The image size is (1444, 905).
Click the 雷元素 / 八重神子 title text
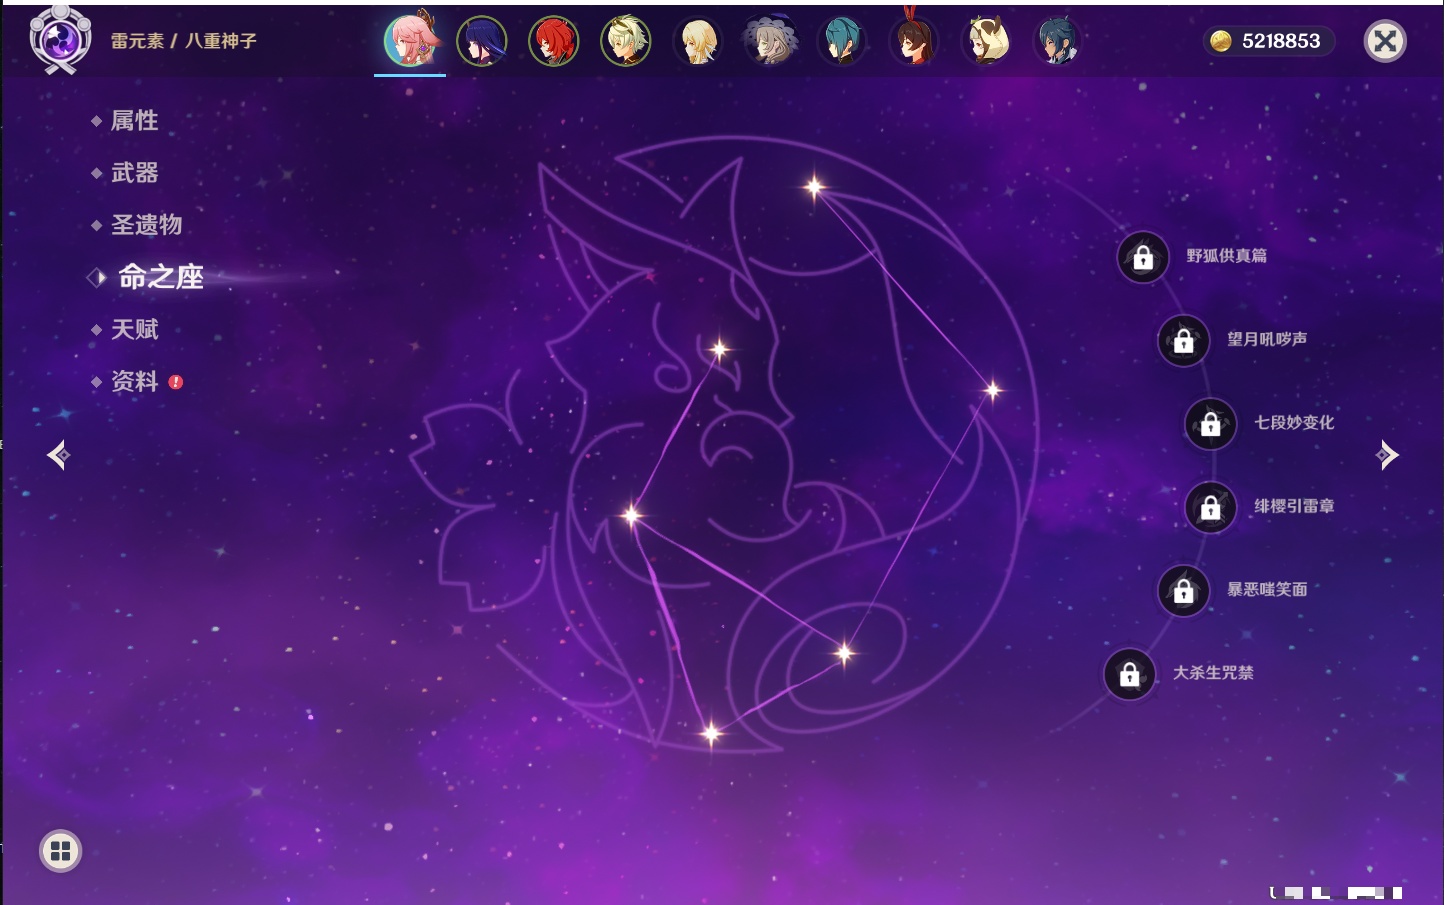coord(184,41)
